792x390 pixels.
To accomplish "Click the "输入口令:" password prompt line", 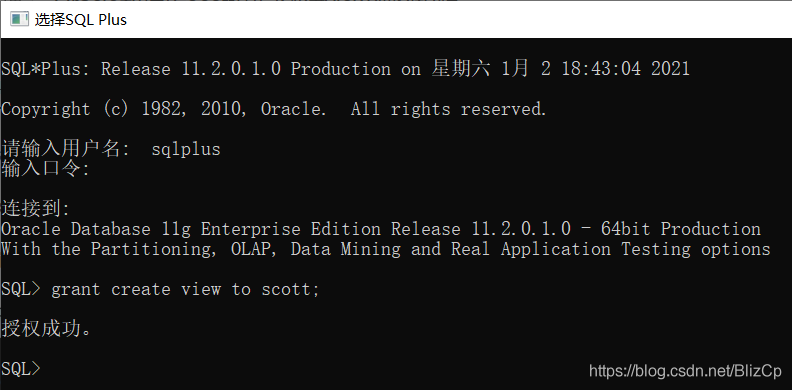I will click(45, 168).
